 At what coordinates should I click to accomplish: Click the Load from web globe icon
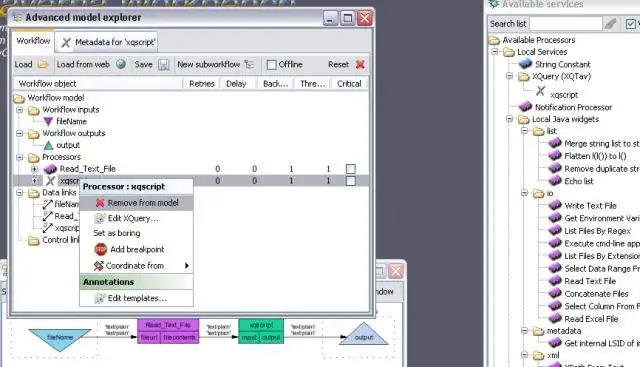[121, 64]
